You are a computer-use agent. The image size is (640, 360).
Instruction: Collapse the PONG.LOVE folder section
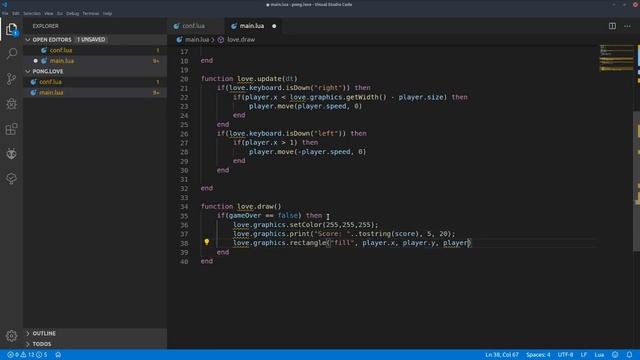click(95, 71)
